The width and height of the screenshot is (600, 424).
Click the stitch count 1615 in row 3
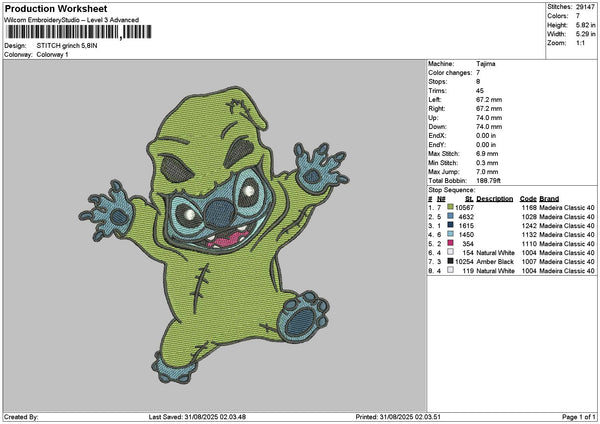point(466,226)
